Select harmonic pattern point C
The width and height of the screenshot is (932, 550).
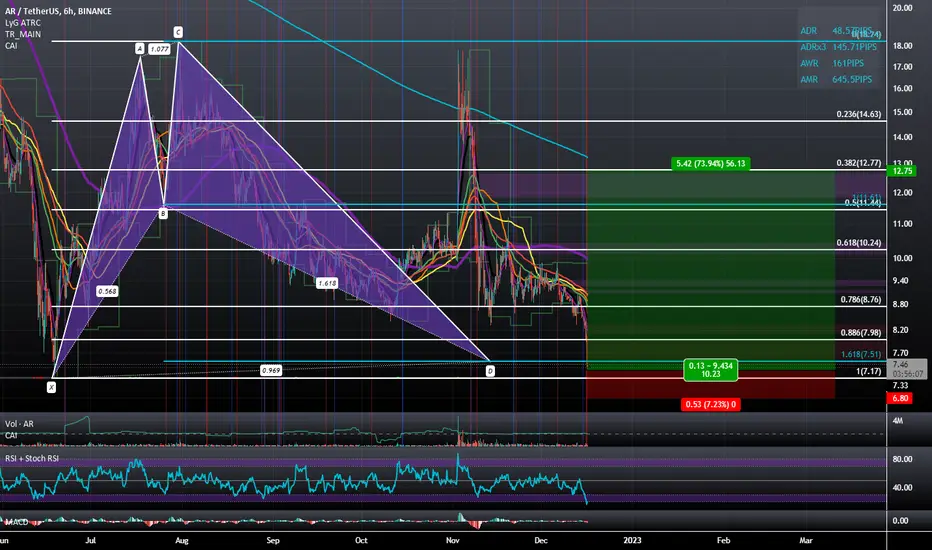tap(178, 32)
